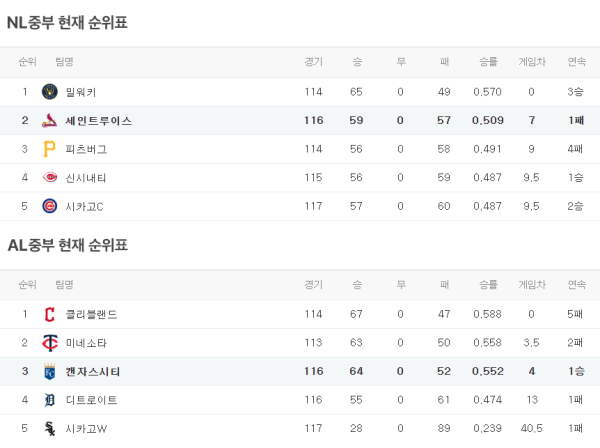The width and height of the screenshot is (600, 448).
Task: Click the Cleveland Guardians logo icon
Action: tap(50, 314)
